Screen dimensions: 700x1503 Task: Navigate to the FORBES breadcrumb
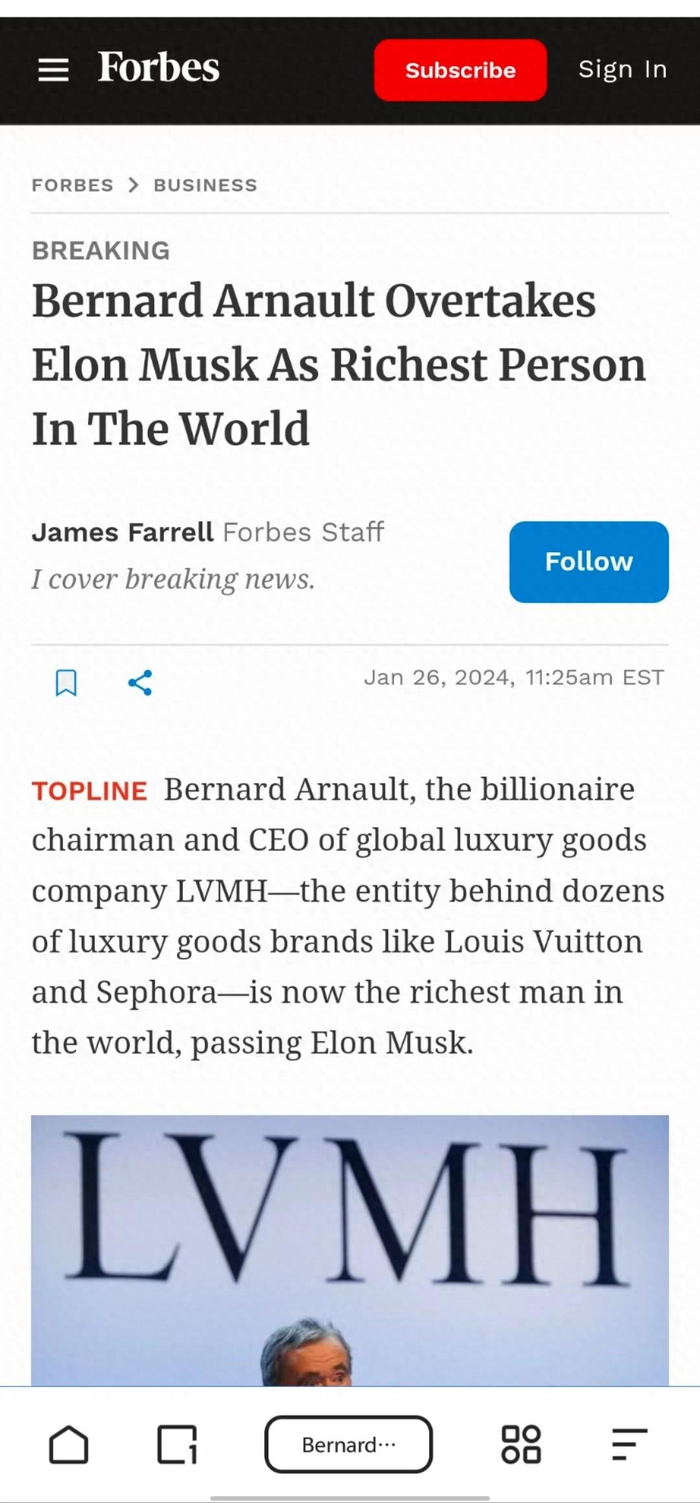72,185
